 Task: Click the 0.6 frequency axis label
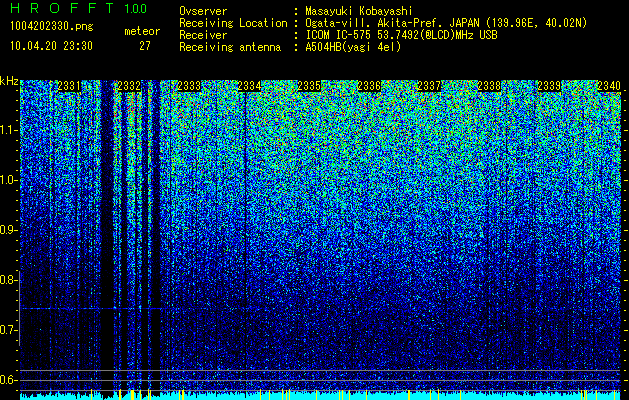(8, 380)
